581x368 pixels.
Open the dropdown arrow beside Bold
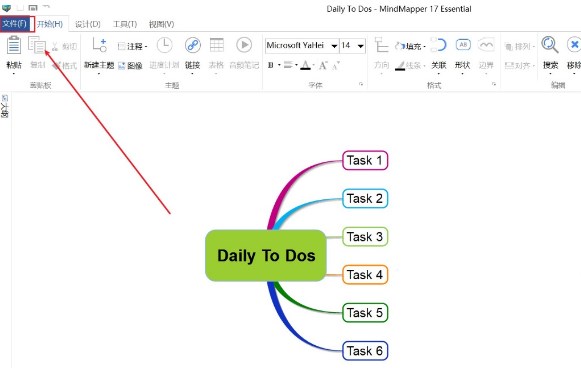tap(279, 65)
